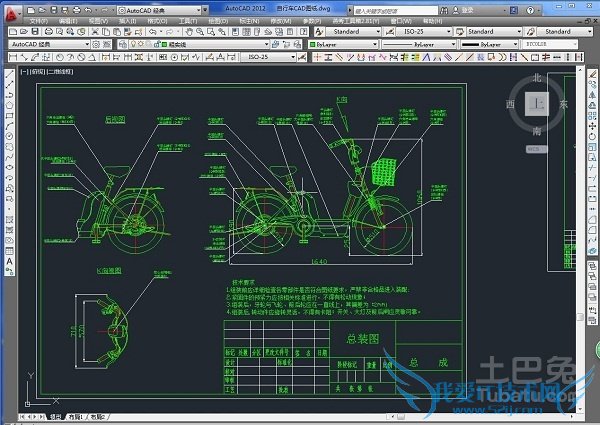Screen dimensions: 600x425
Task: Click the Tolerance dimension tool
Action: (x=163, y=57)
